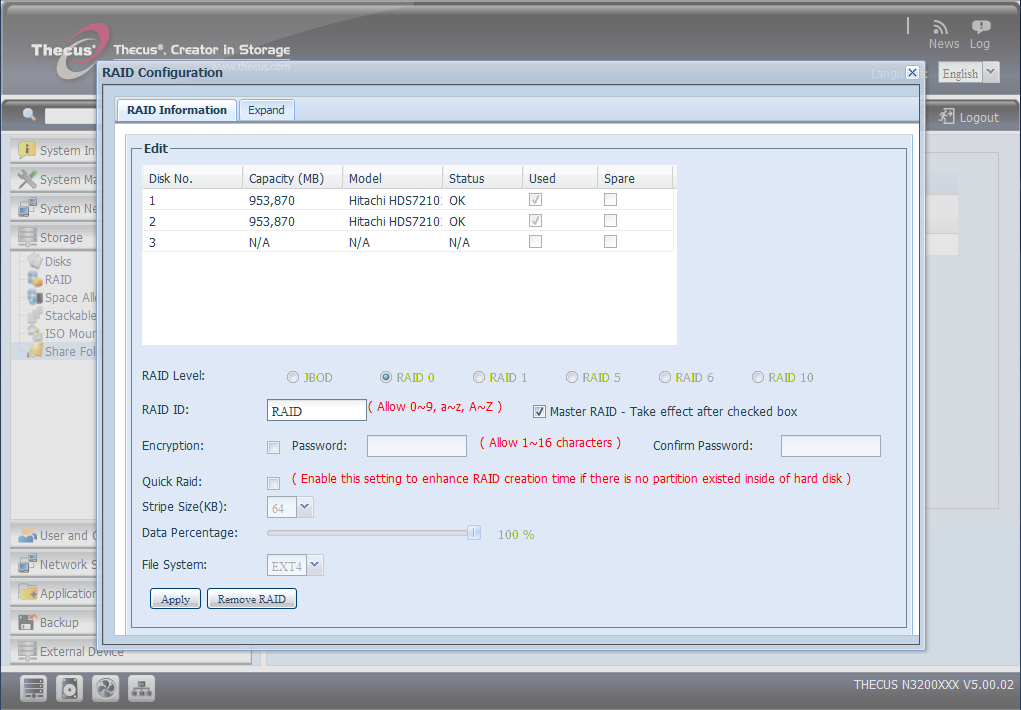This screenshot has width=1021, height=710.
Task: Click the Logout icon in the header
Action: (x=946, y=117)
